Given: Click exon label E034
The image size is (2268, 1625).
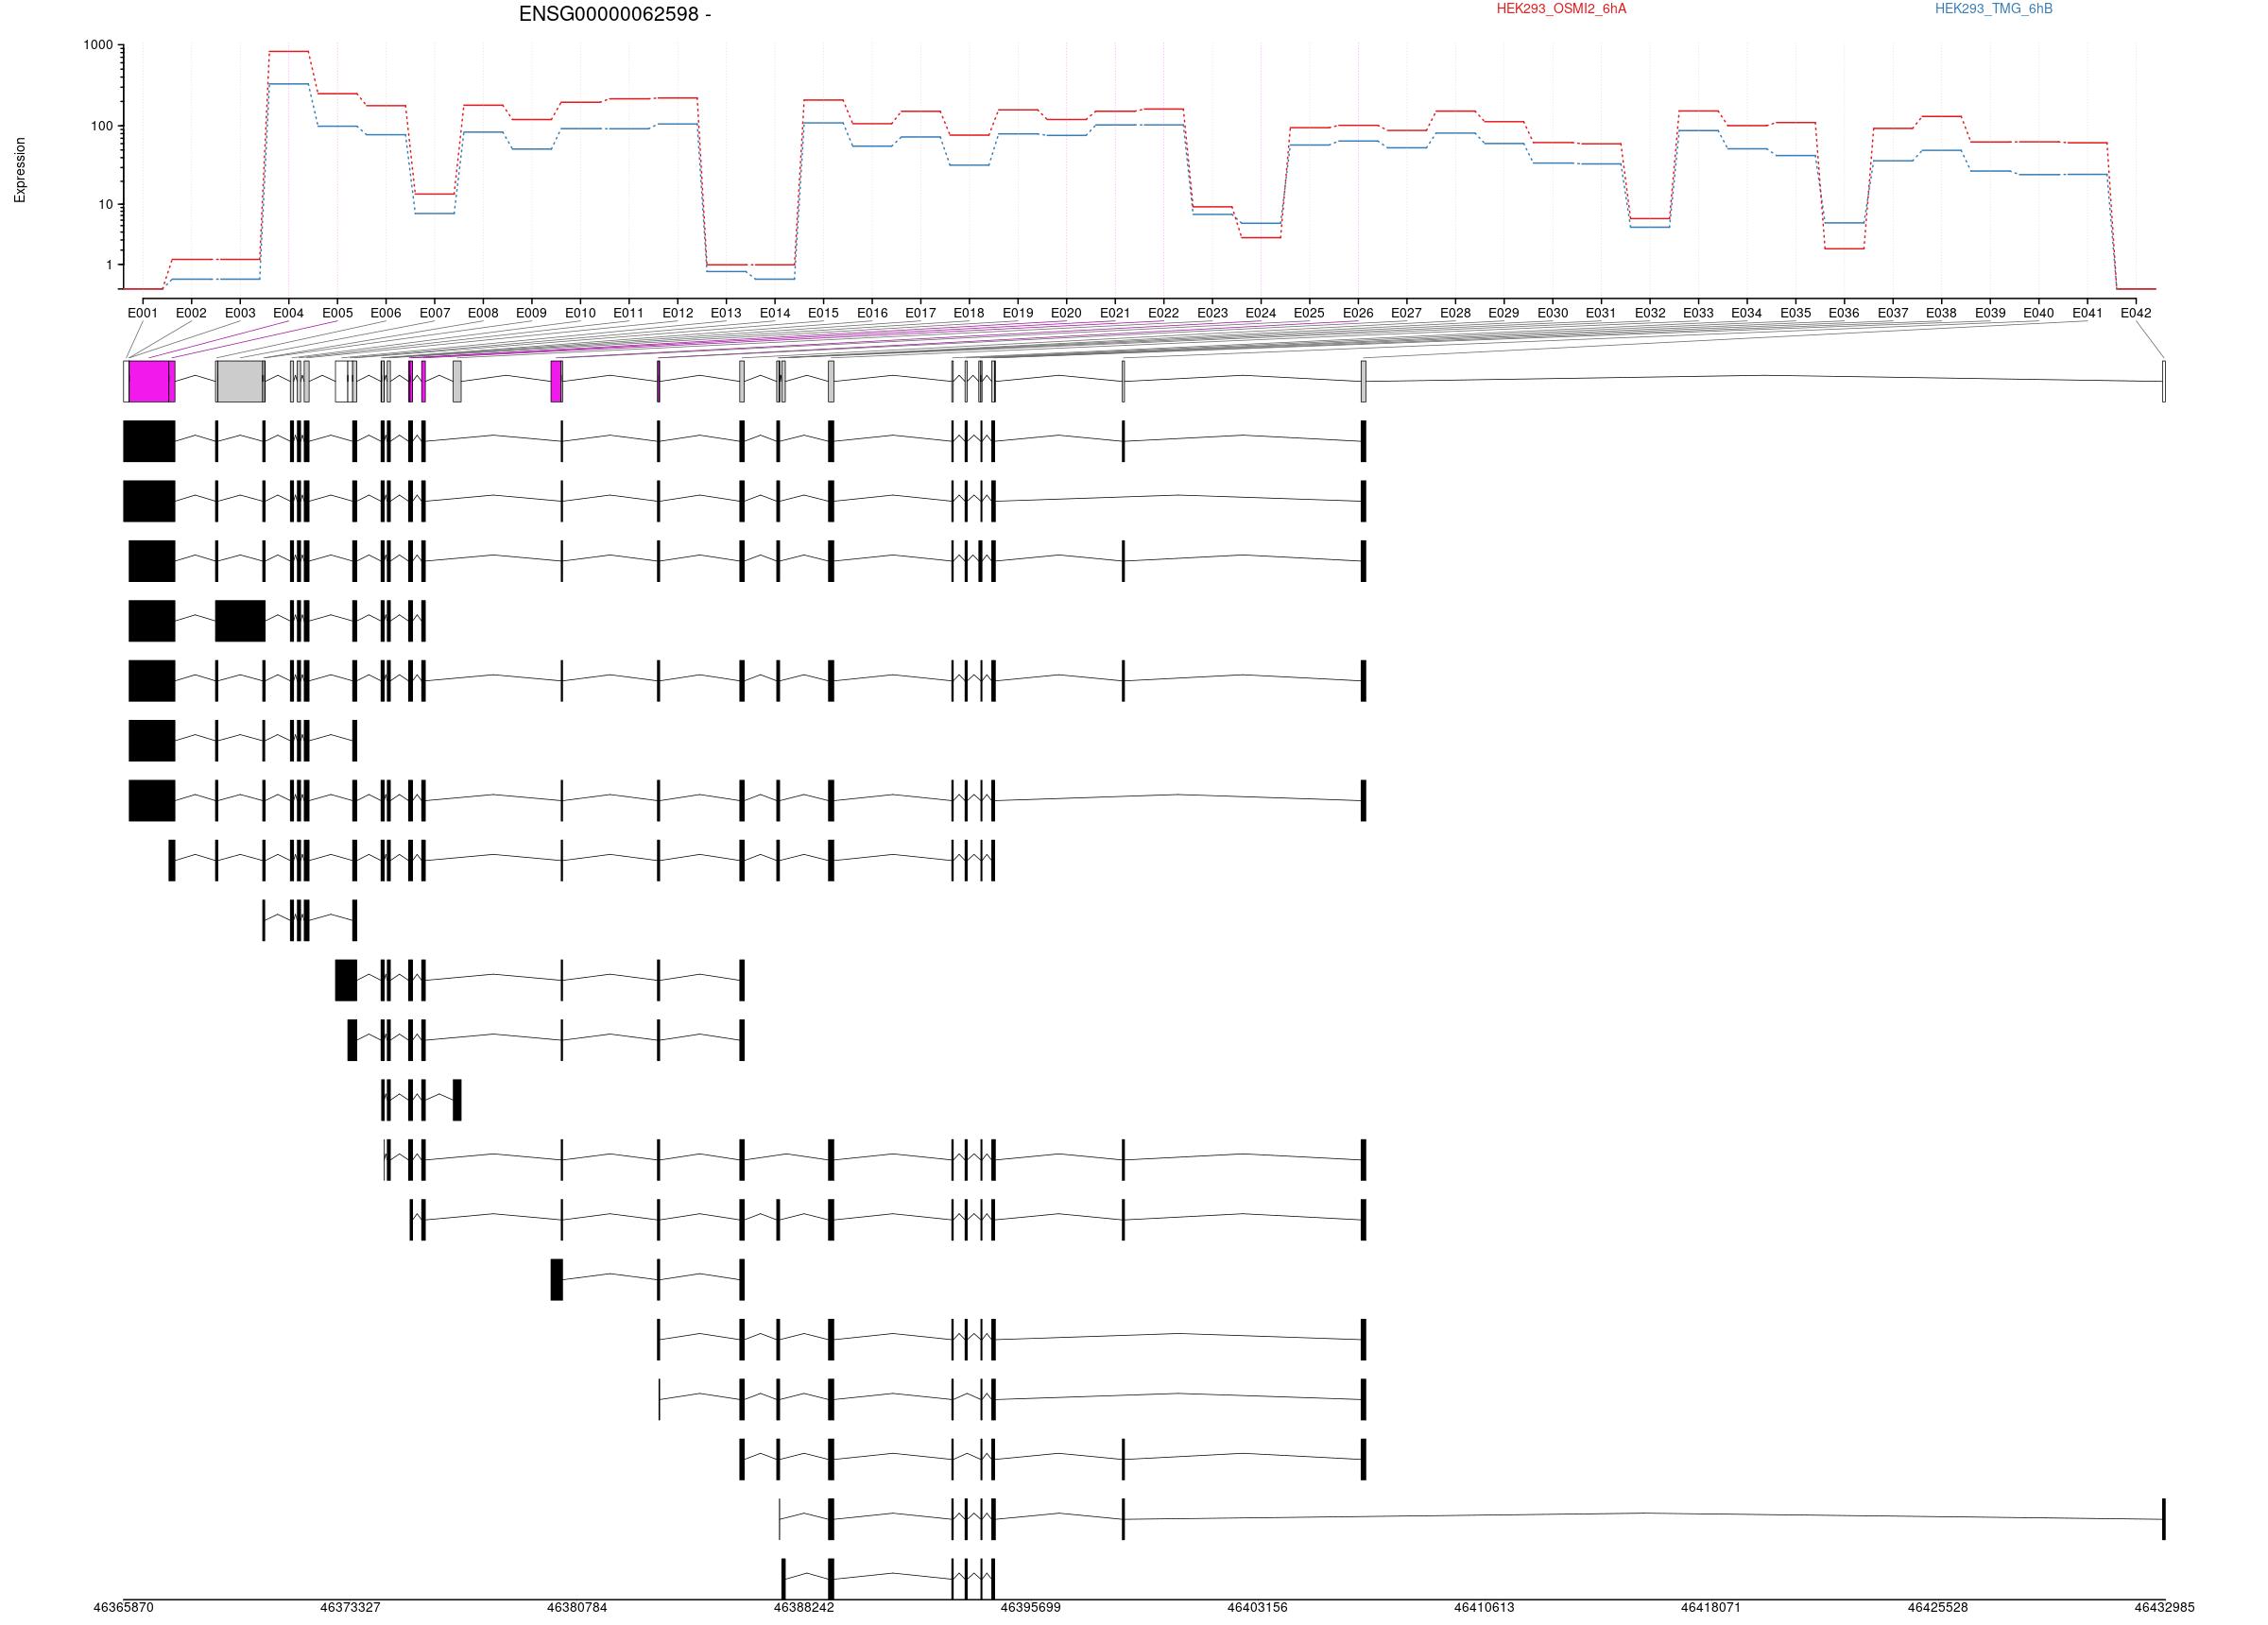Looking at the screenshot, I should (x=1747, y=313).
